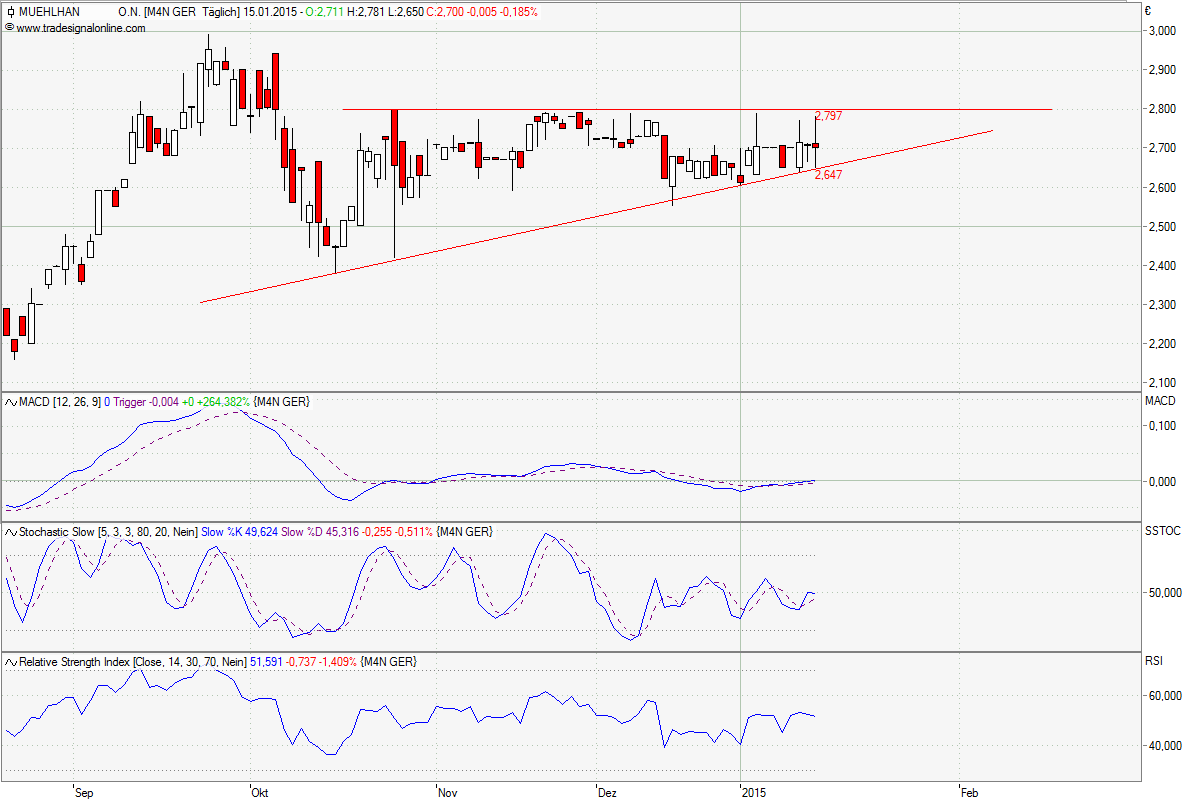Click the line icon before Relative Strength Index

[10, 662]
